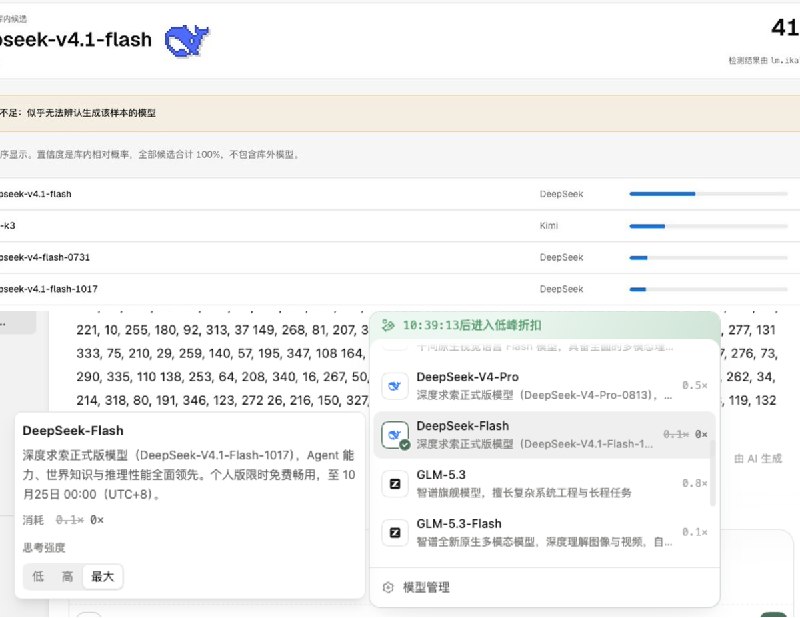Click the 0.5× cost of DeepSeek-V4-Pro
The image size is (800, 618).
(x=695, y=385)
